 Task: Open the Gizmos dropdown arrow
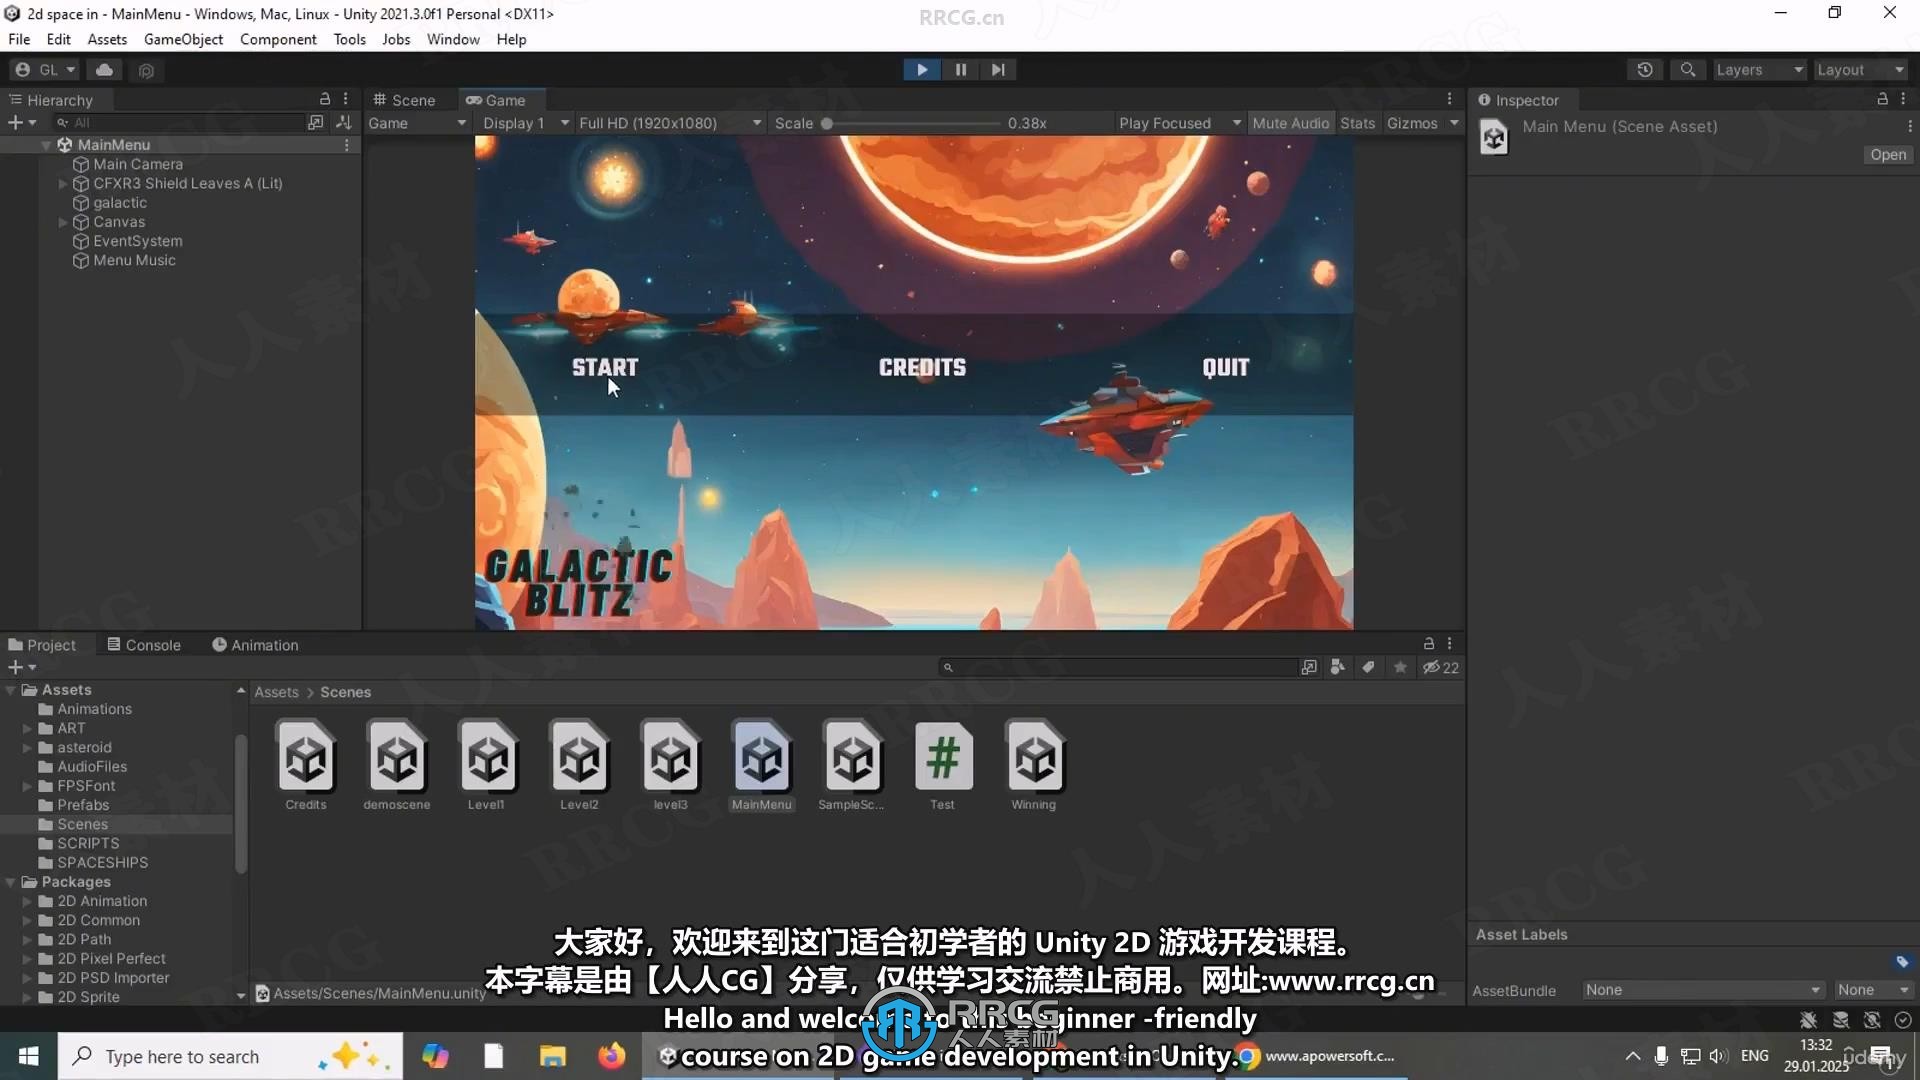[1454, 123]
